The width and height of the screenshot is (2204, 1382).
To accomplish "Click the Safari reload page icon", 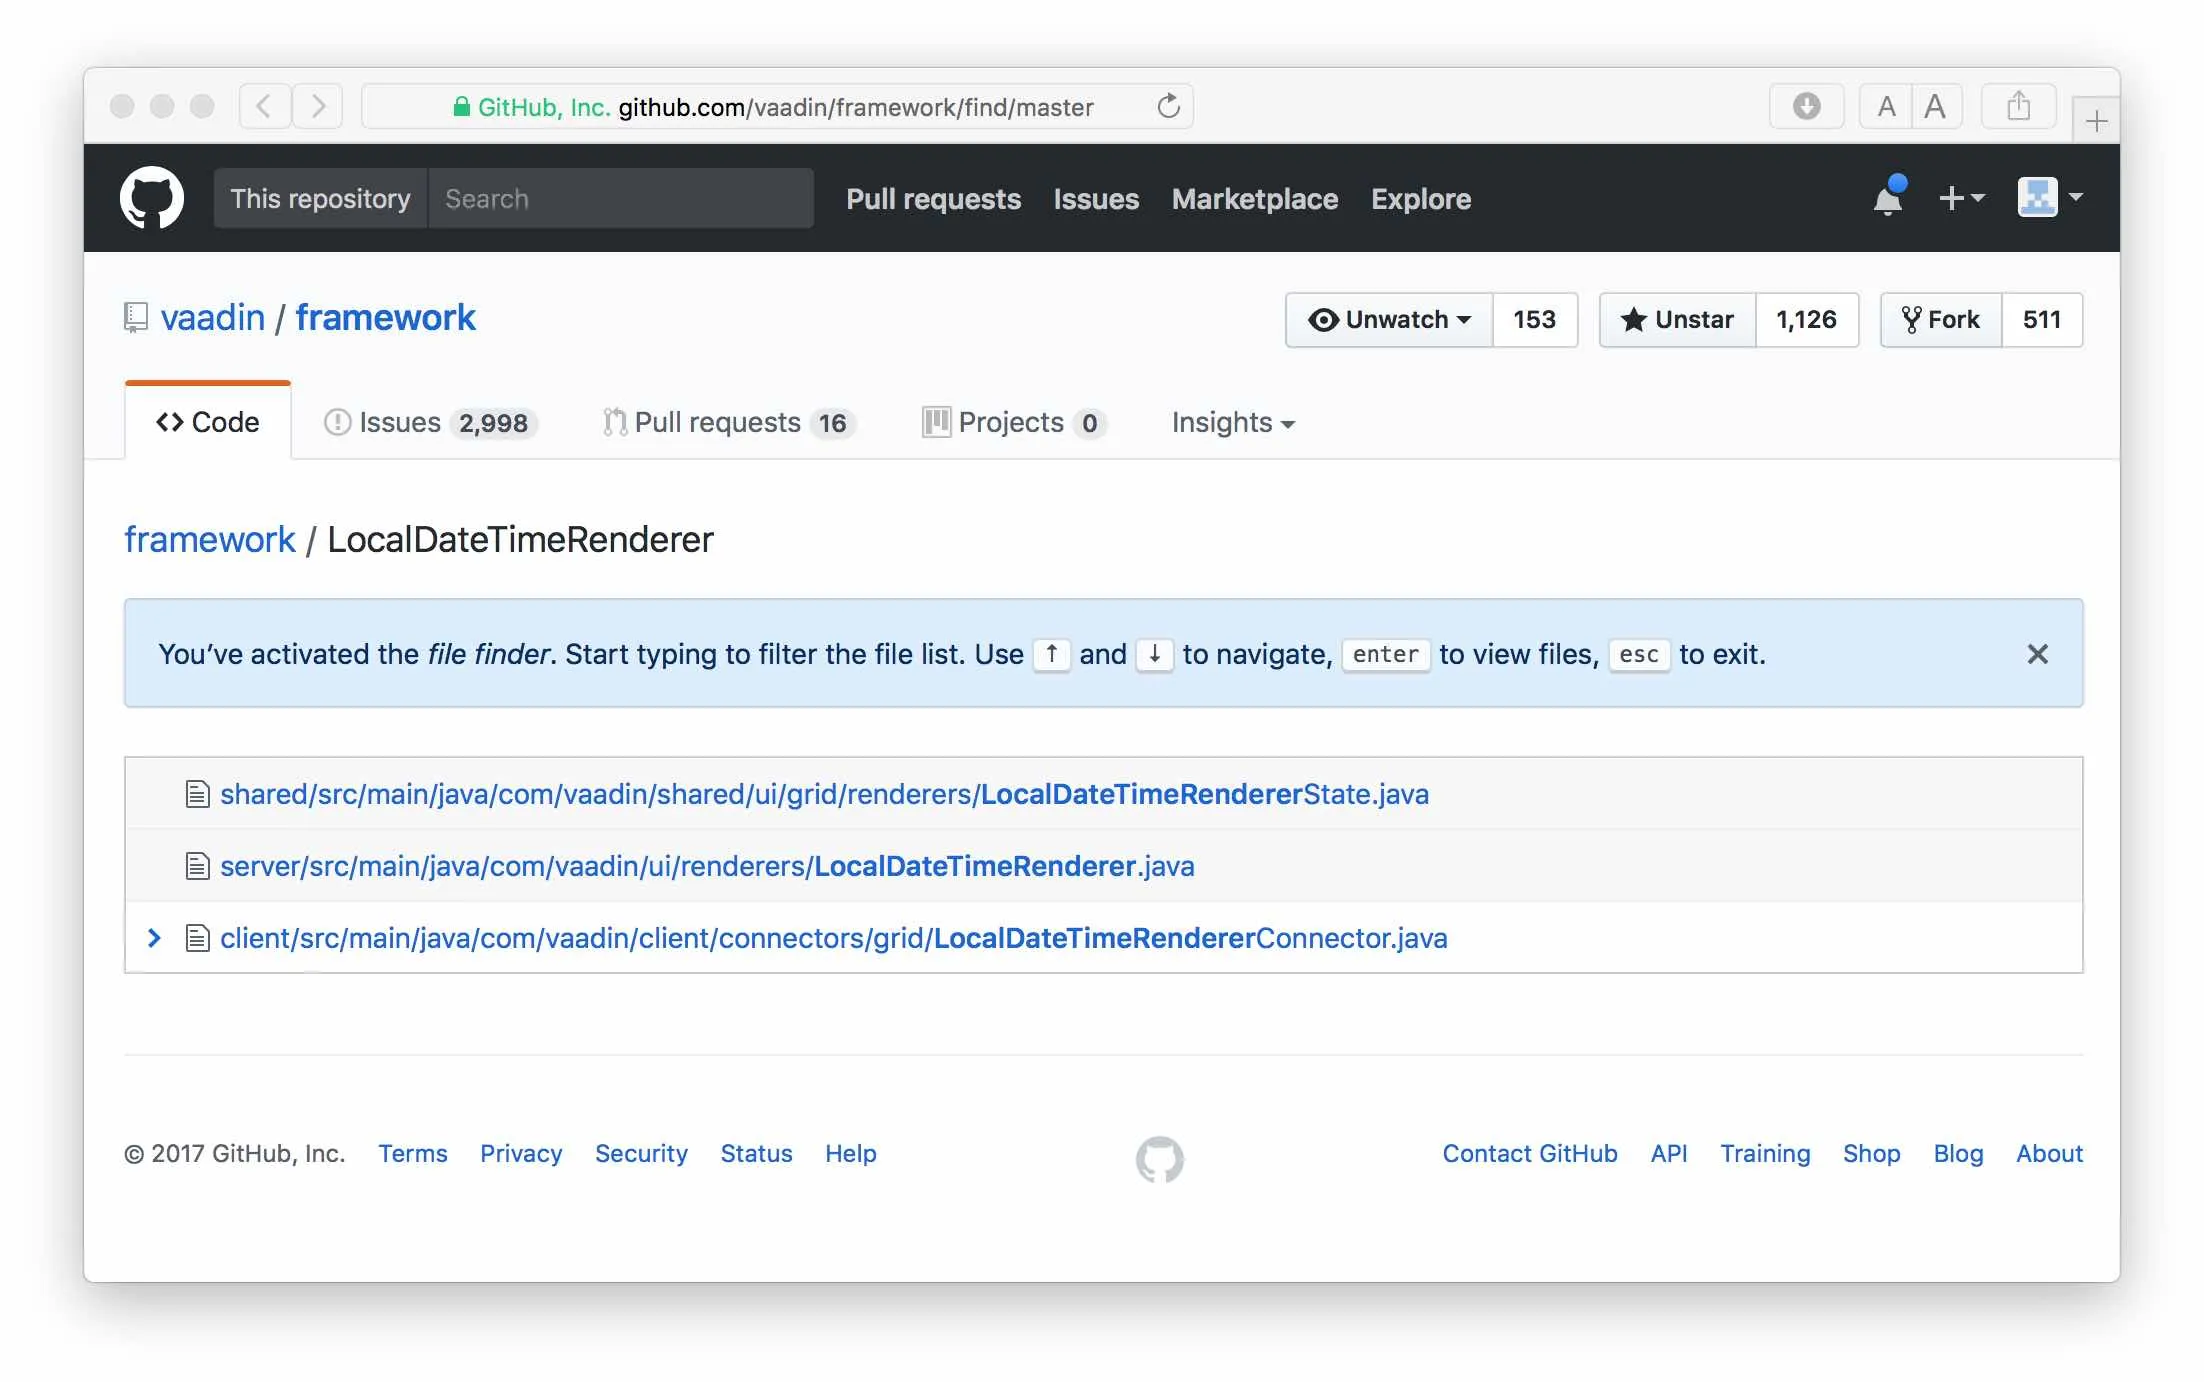I will point(1168,106).
